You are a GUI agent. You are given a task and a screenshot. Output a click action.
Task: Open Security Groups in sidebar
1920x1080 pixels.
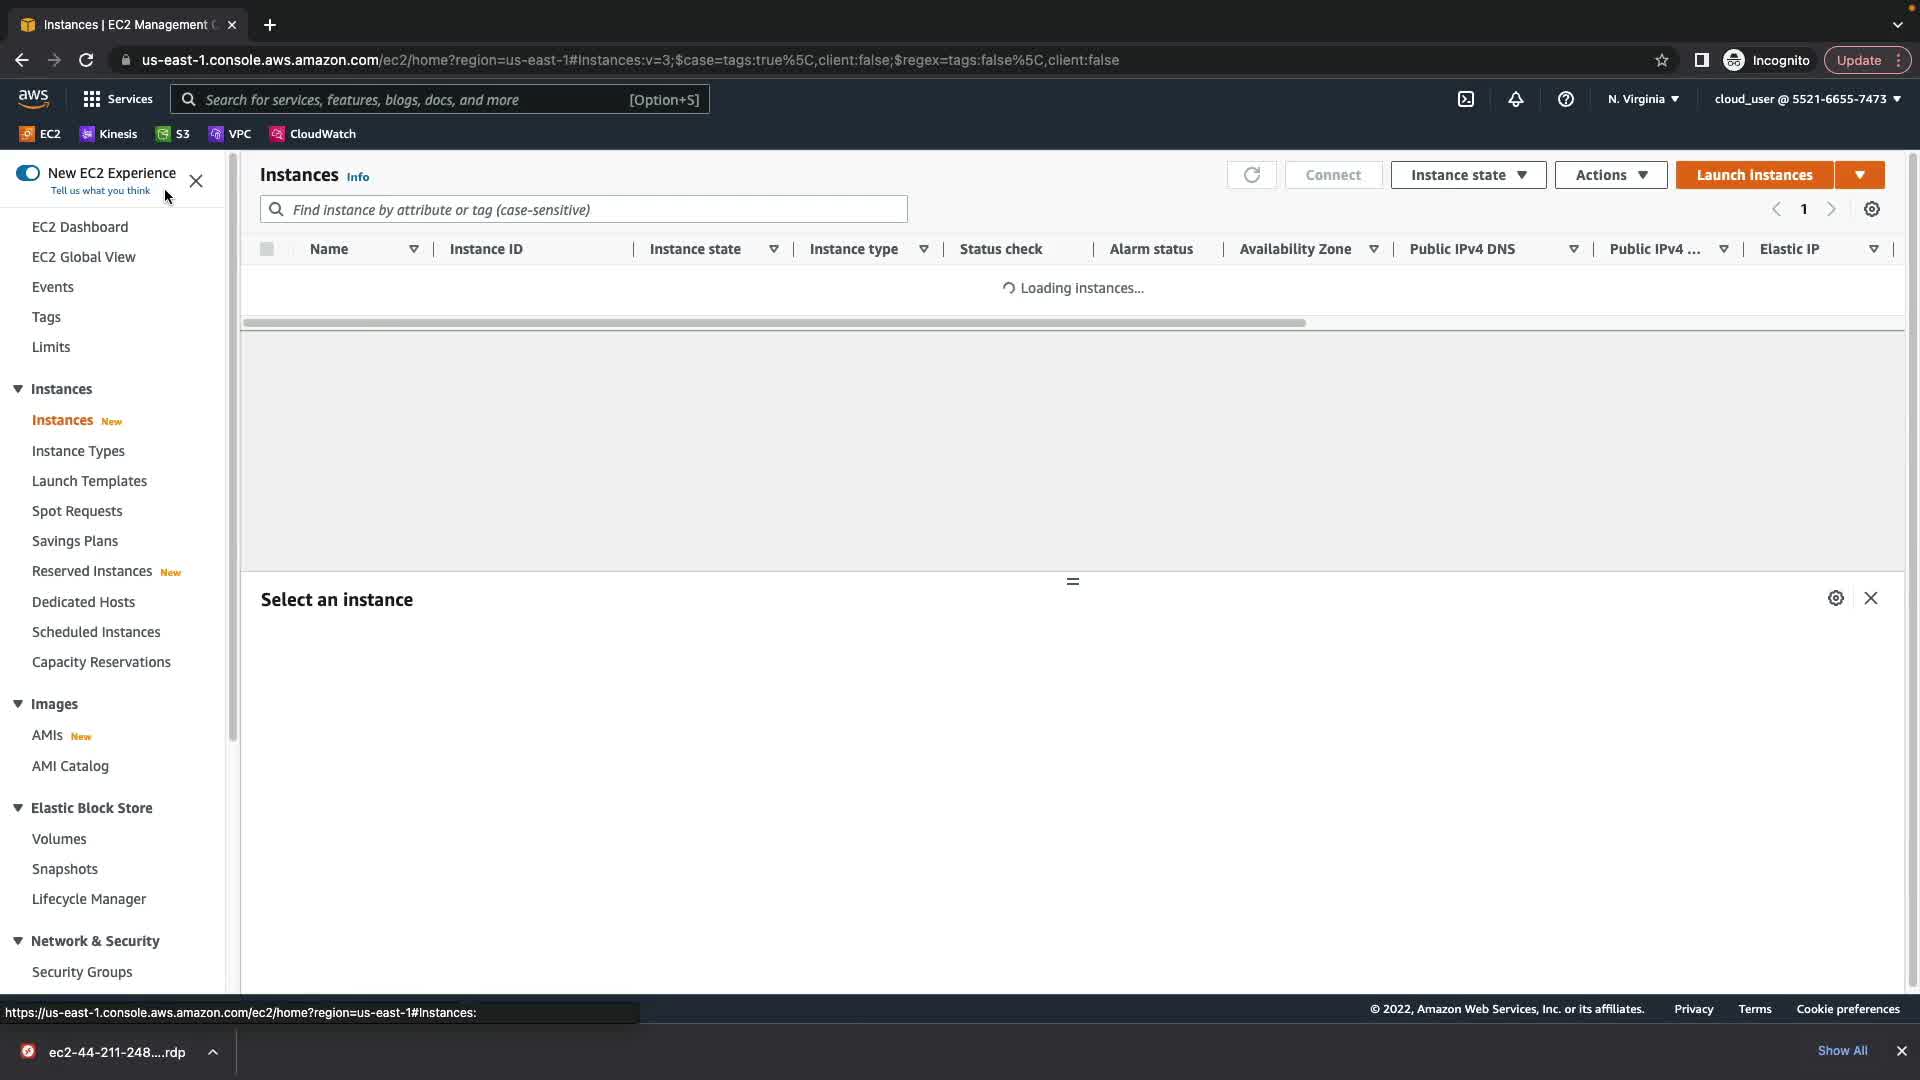point(82,972)
